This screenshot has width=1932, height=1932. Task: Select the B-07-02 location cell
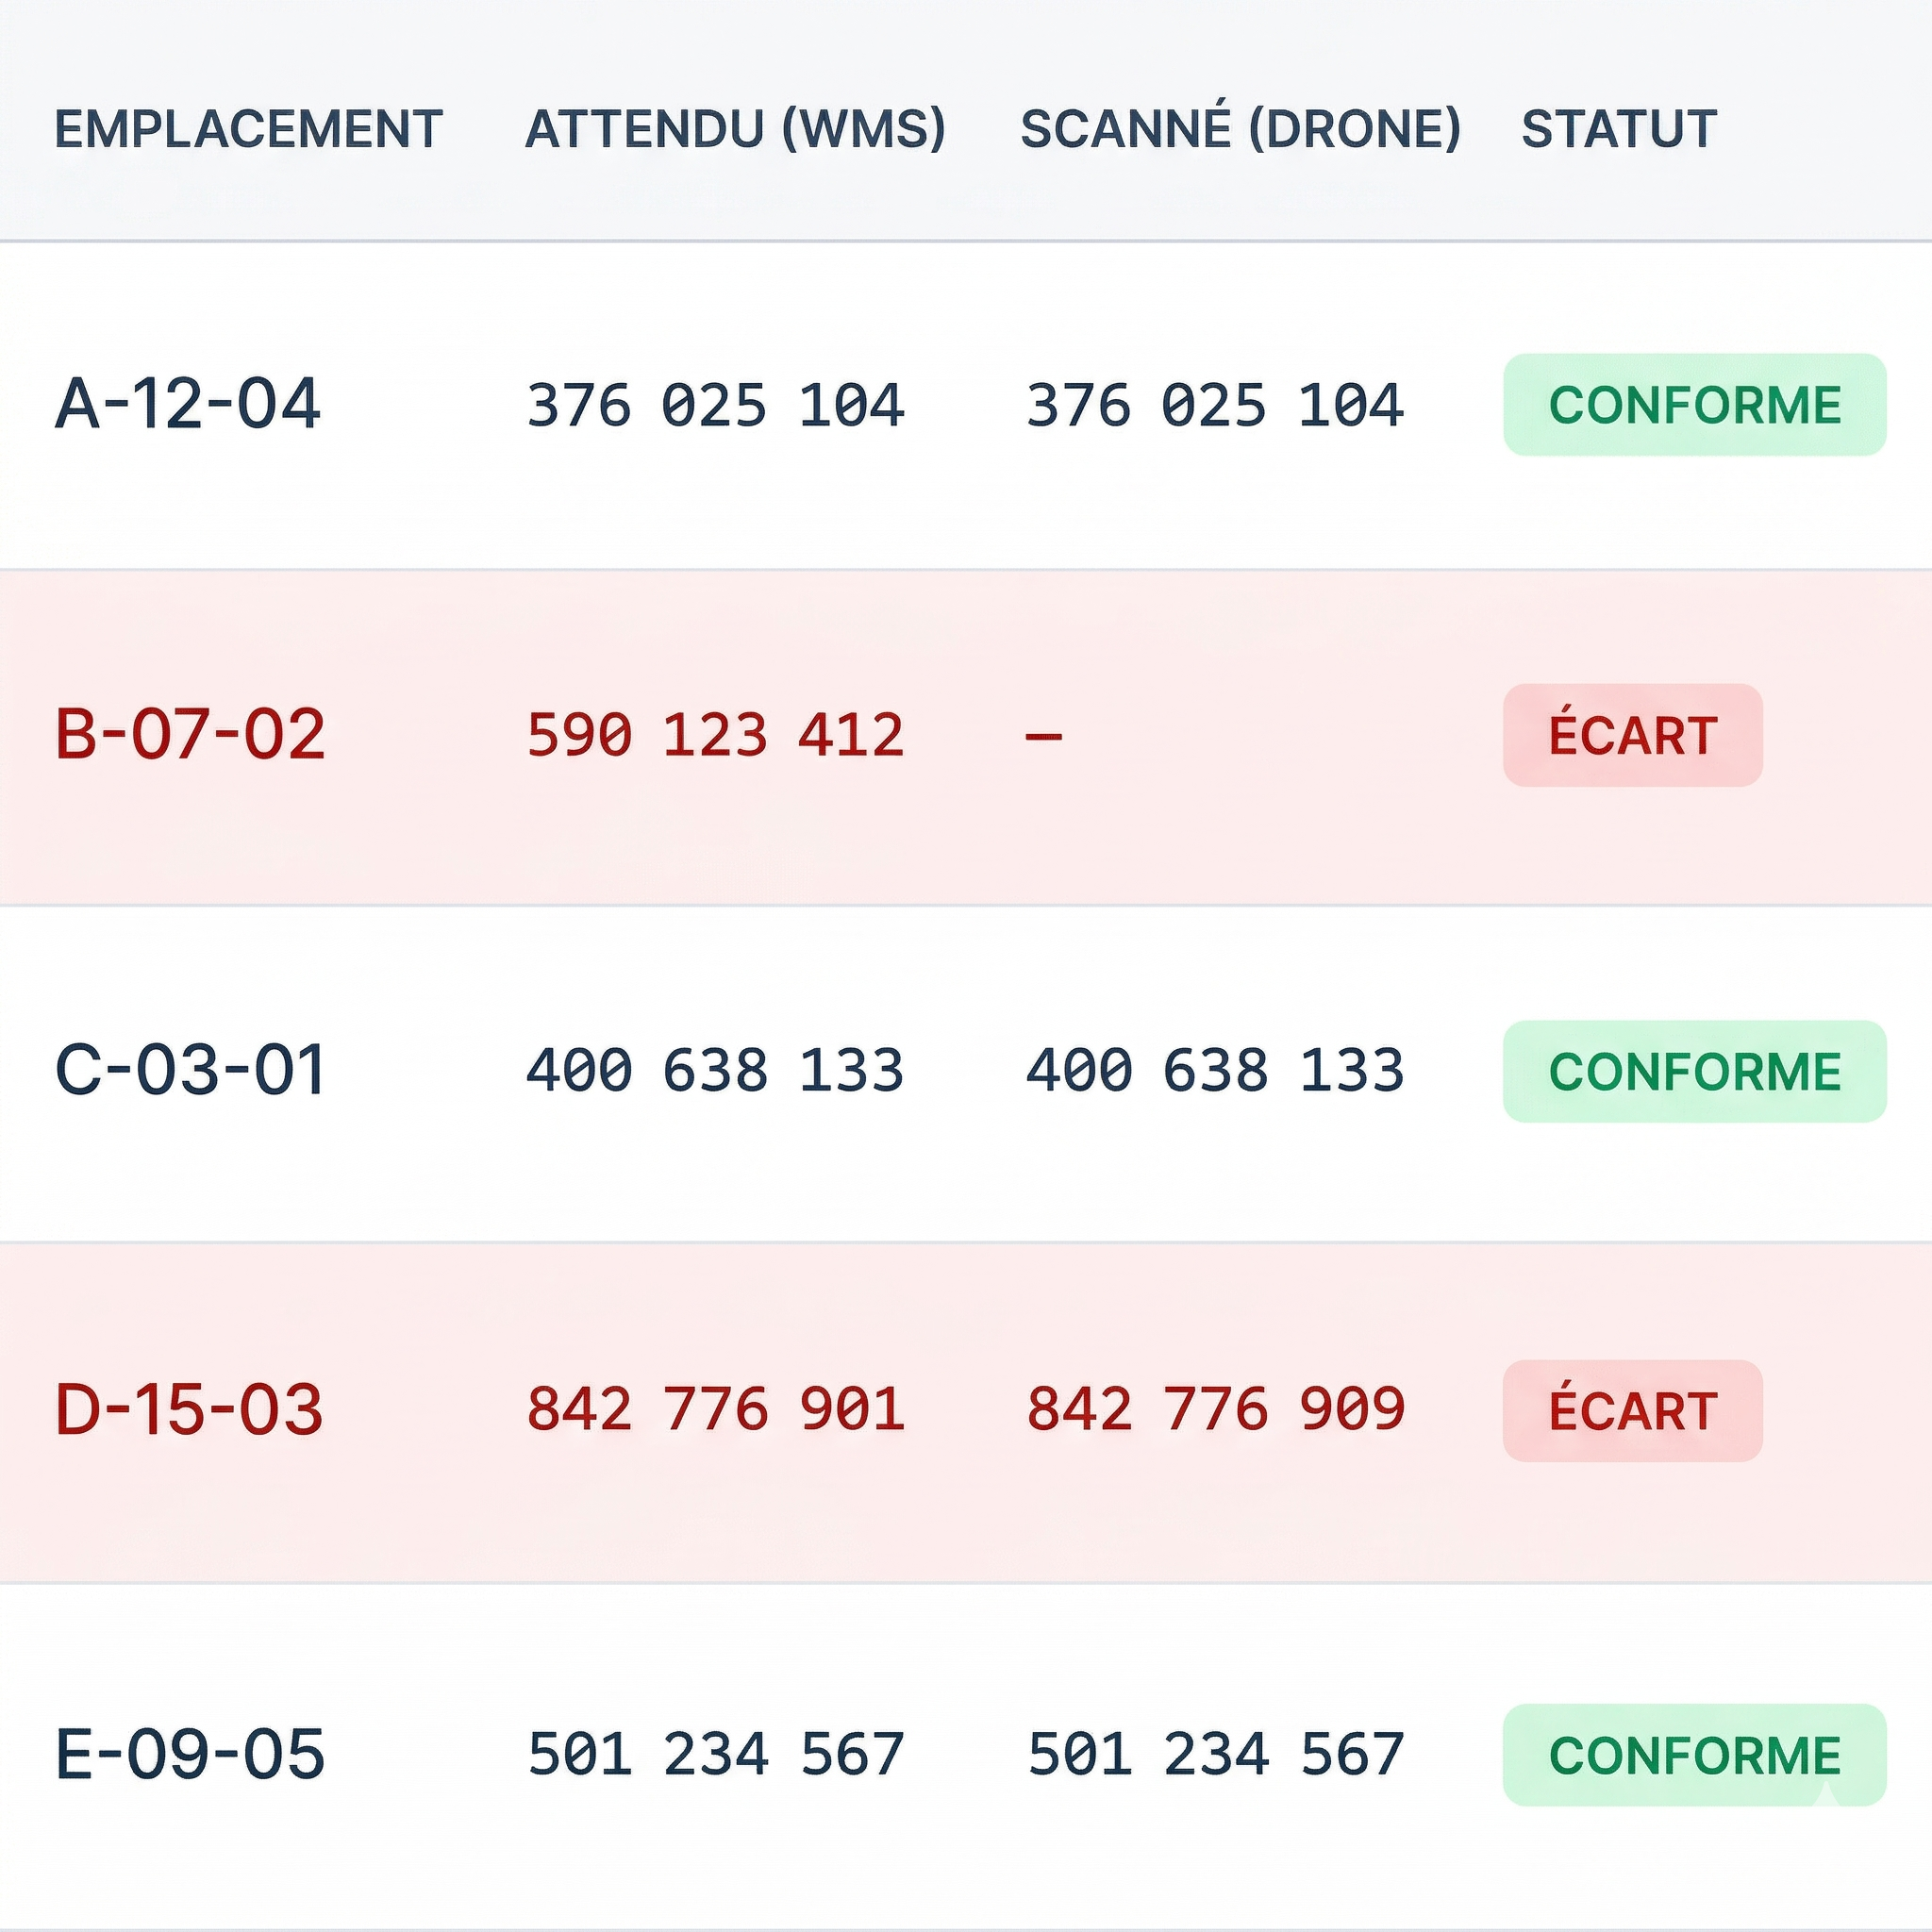[190, 735]
